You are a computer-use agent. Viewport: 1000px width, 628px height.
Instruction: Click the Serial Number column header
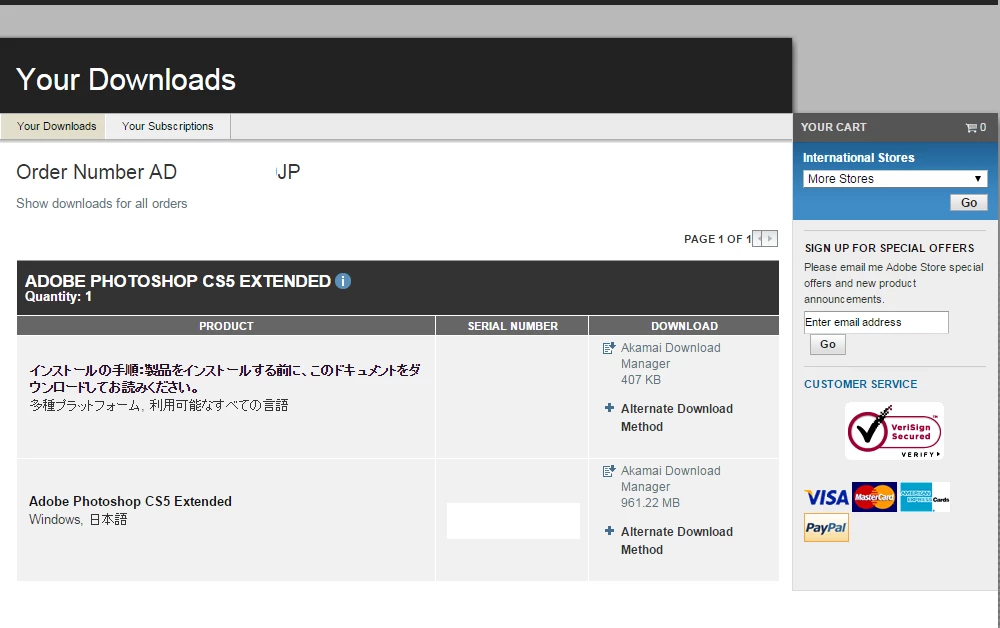(x=512, y=326)
